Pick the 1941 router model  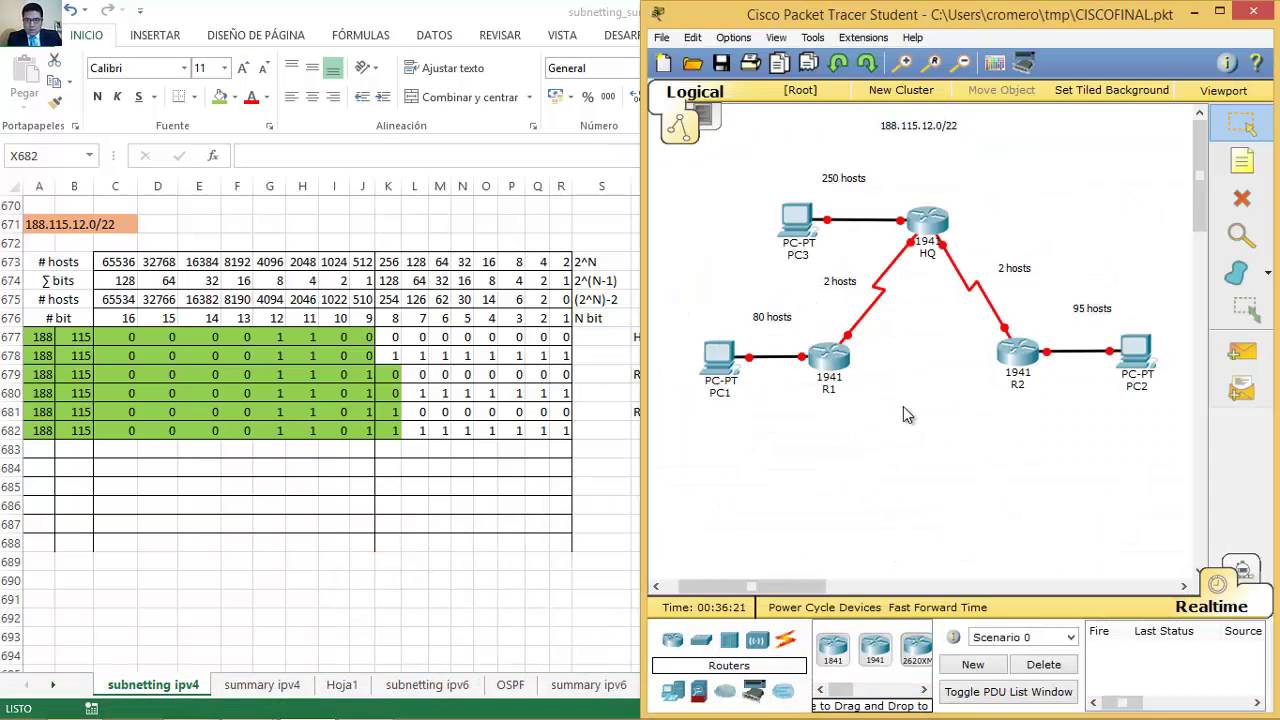[875, 650]
